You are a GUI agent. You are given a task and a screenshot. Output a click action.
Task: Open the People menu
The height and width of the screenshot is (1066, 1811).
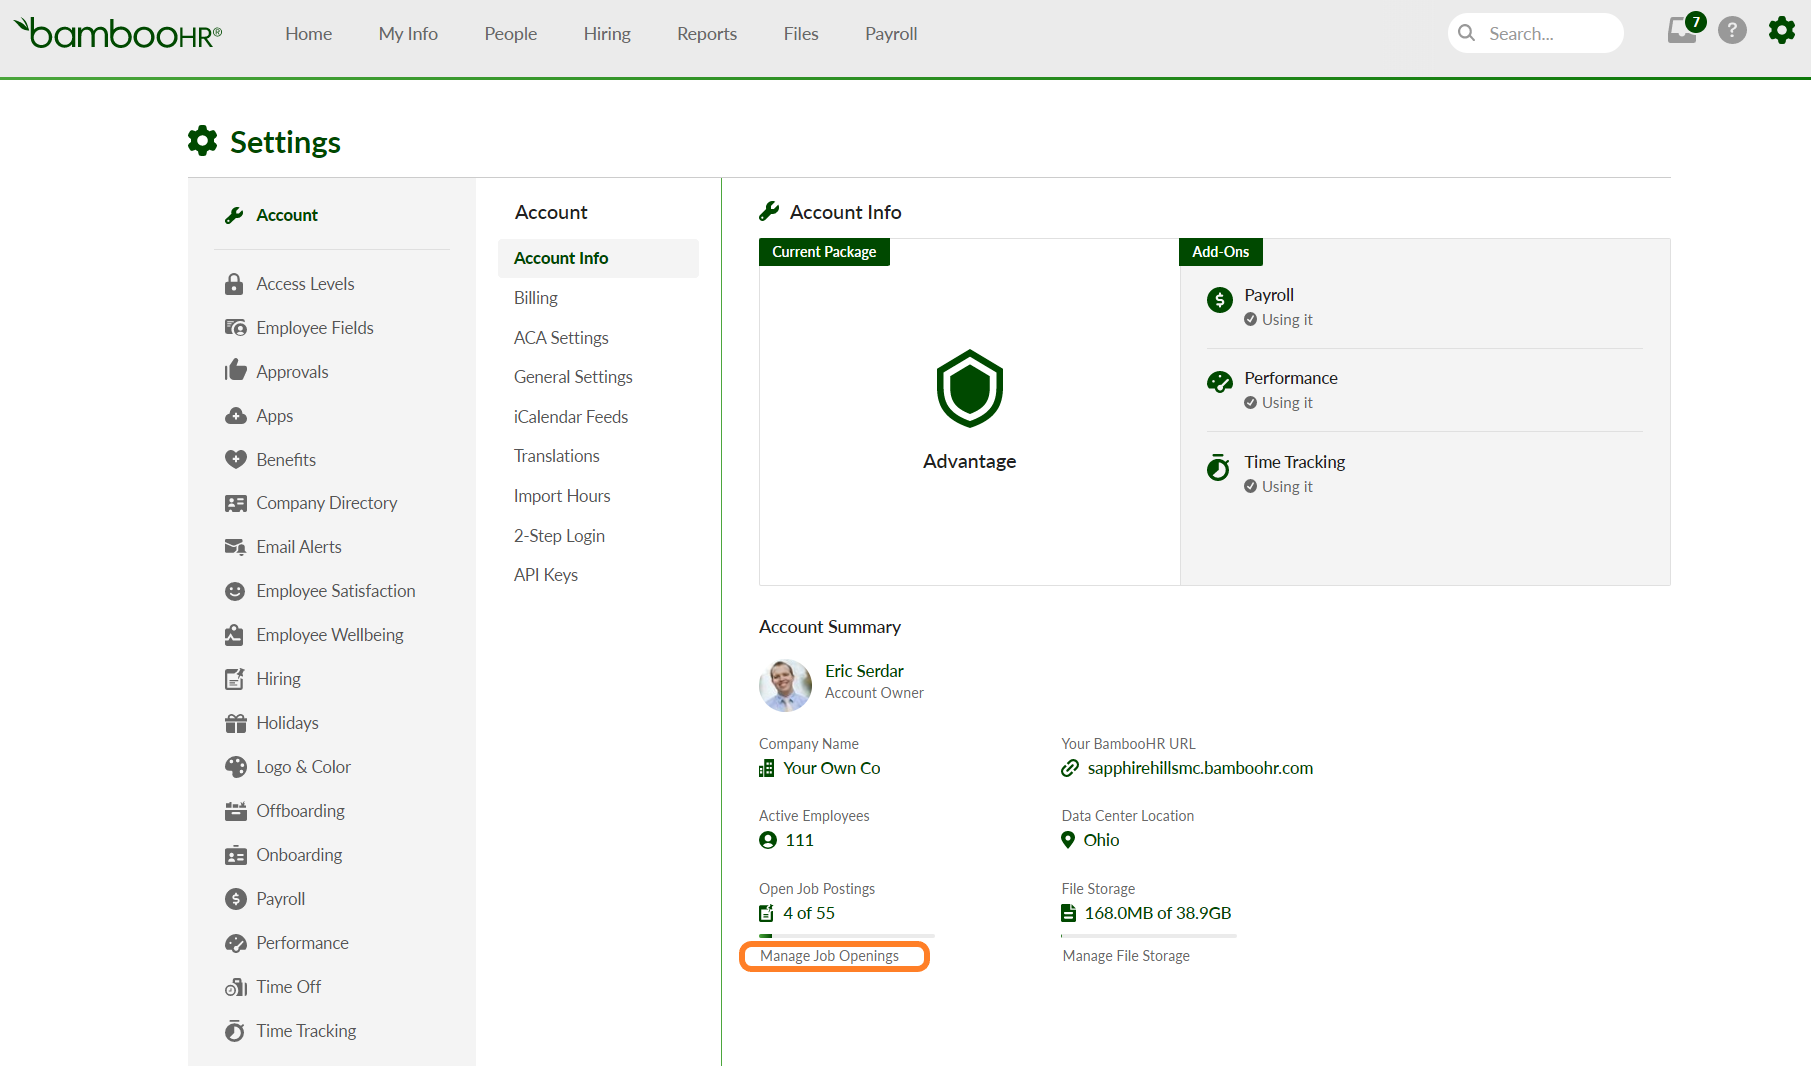pyautogui.click(x=511, y=34)
